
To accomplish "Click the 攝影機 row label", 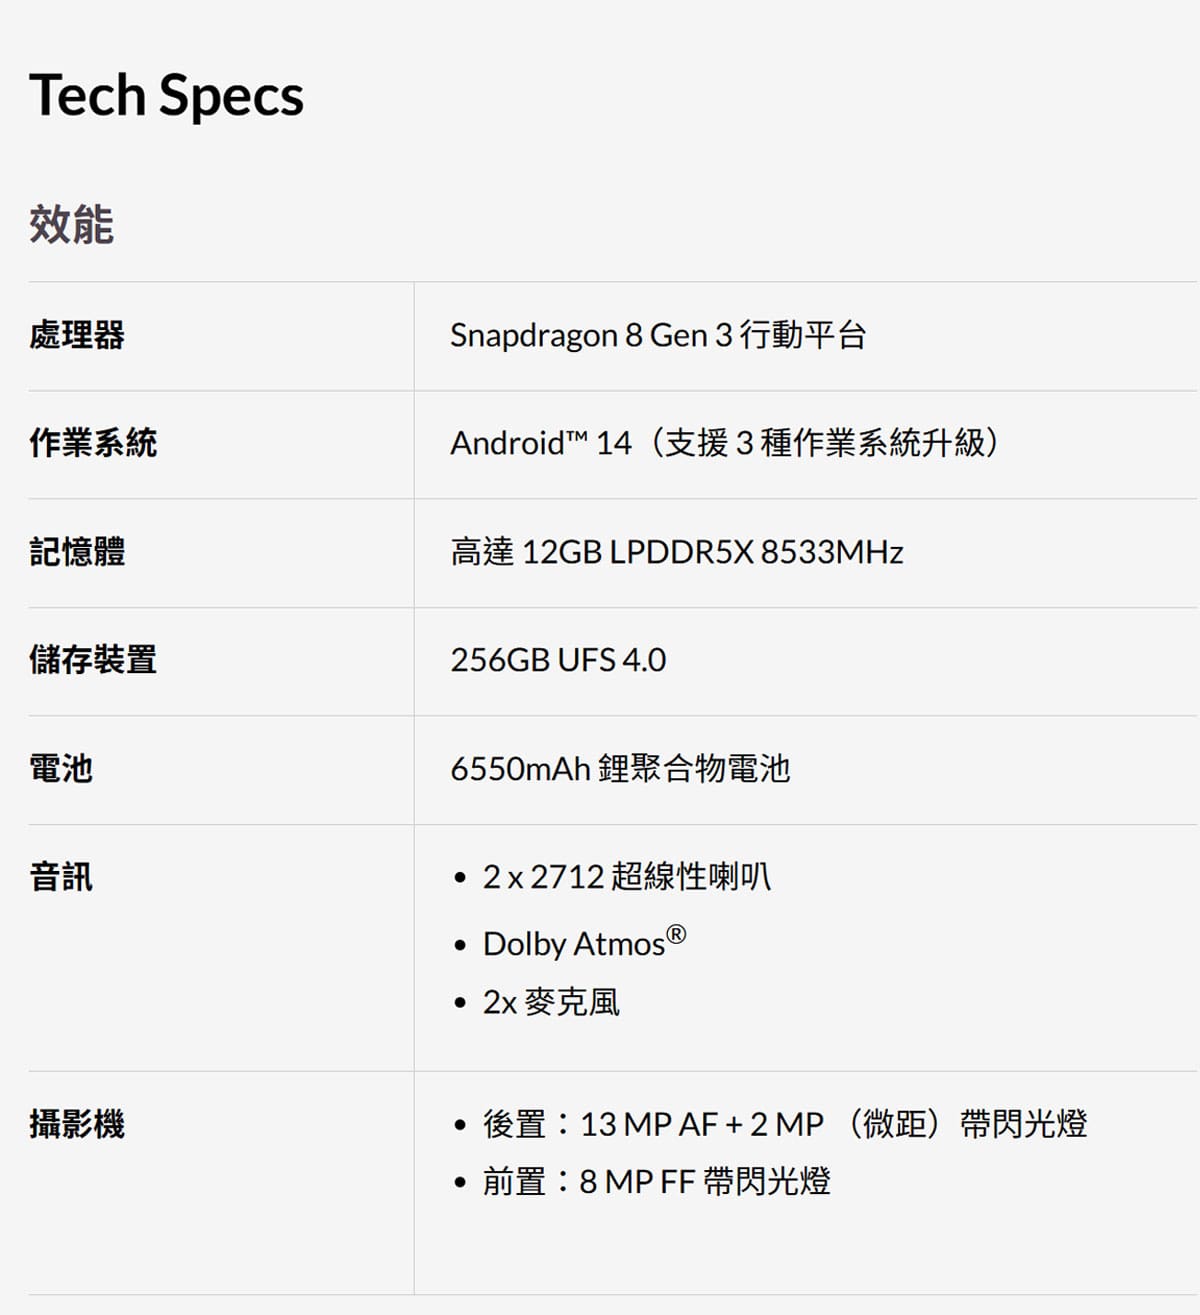I will 77,1124.
